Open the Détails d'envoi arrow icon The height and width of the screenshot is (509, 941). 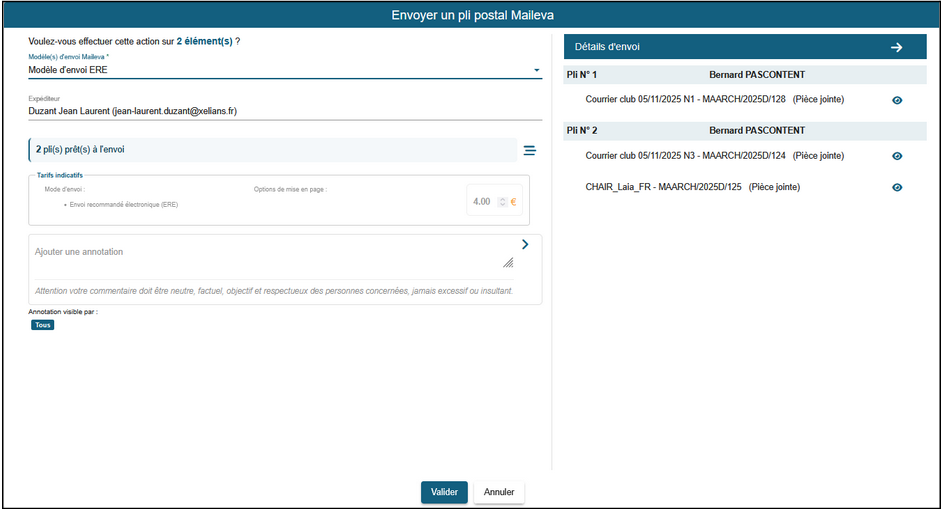(x=896, y=47)
